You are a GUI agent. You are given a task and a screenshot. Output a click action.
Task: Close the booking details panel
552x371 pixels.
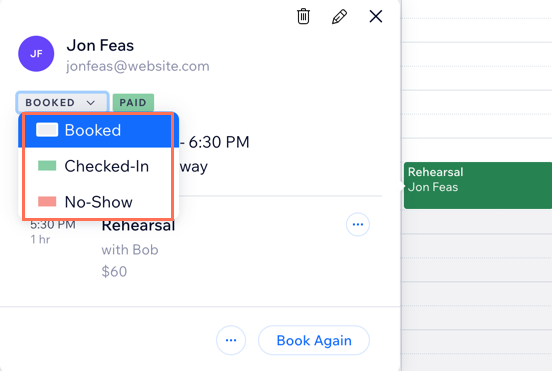(x=376, y=16)
